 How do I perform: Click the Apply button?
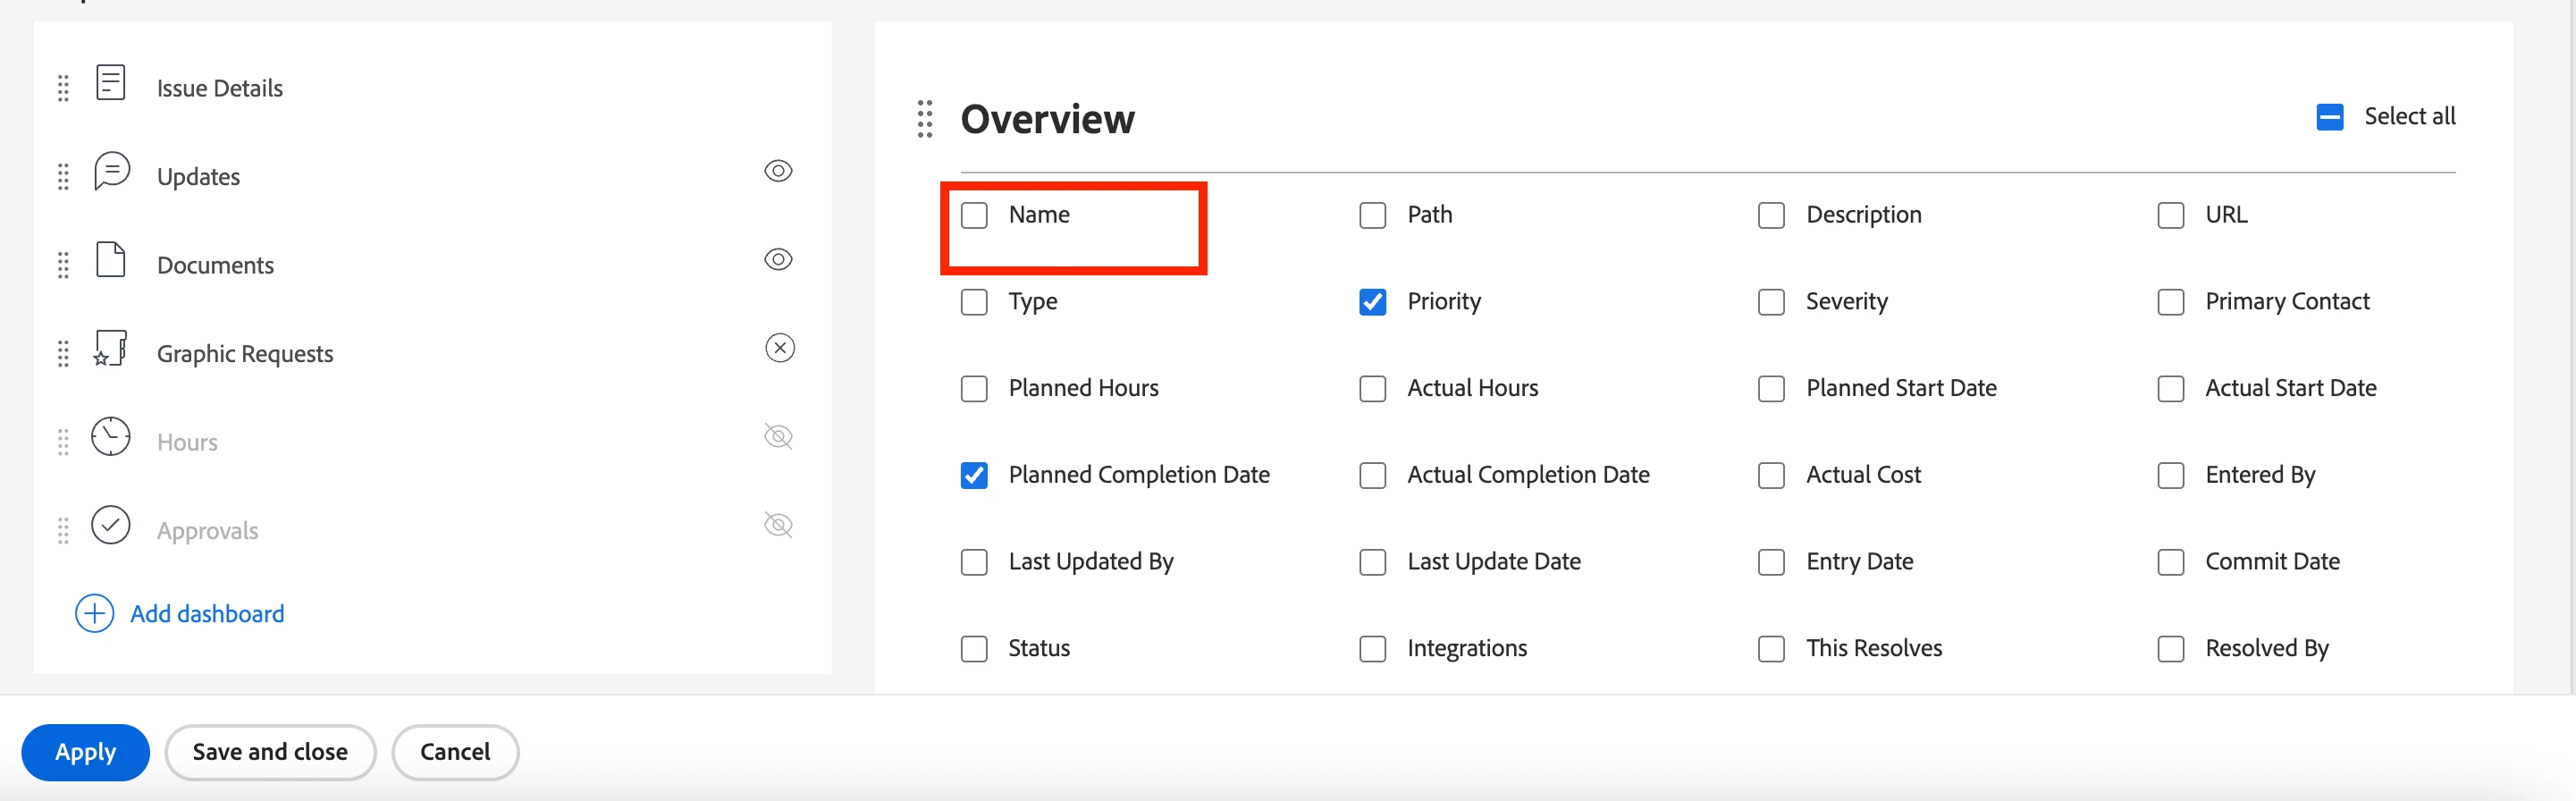tap(85, 752)
